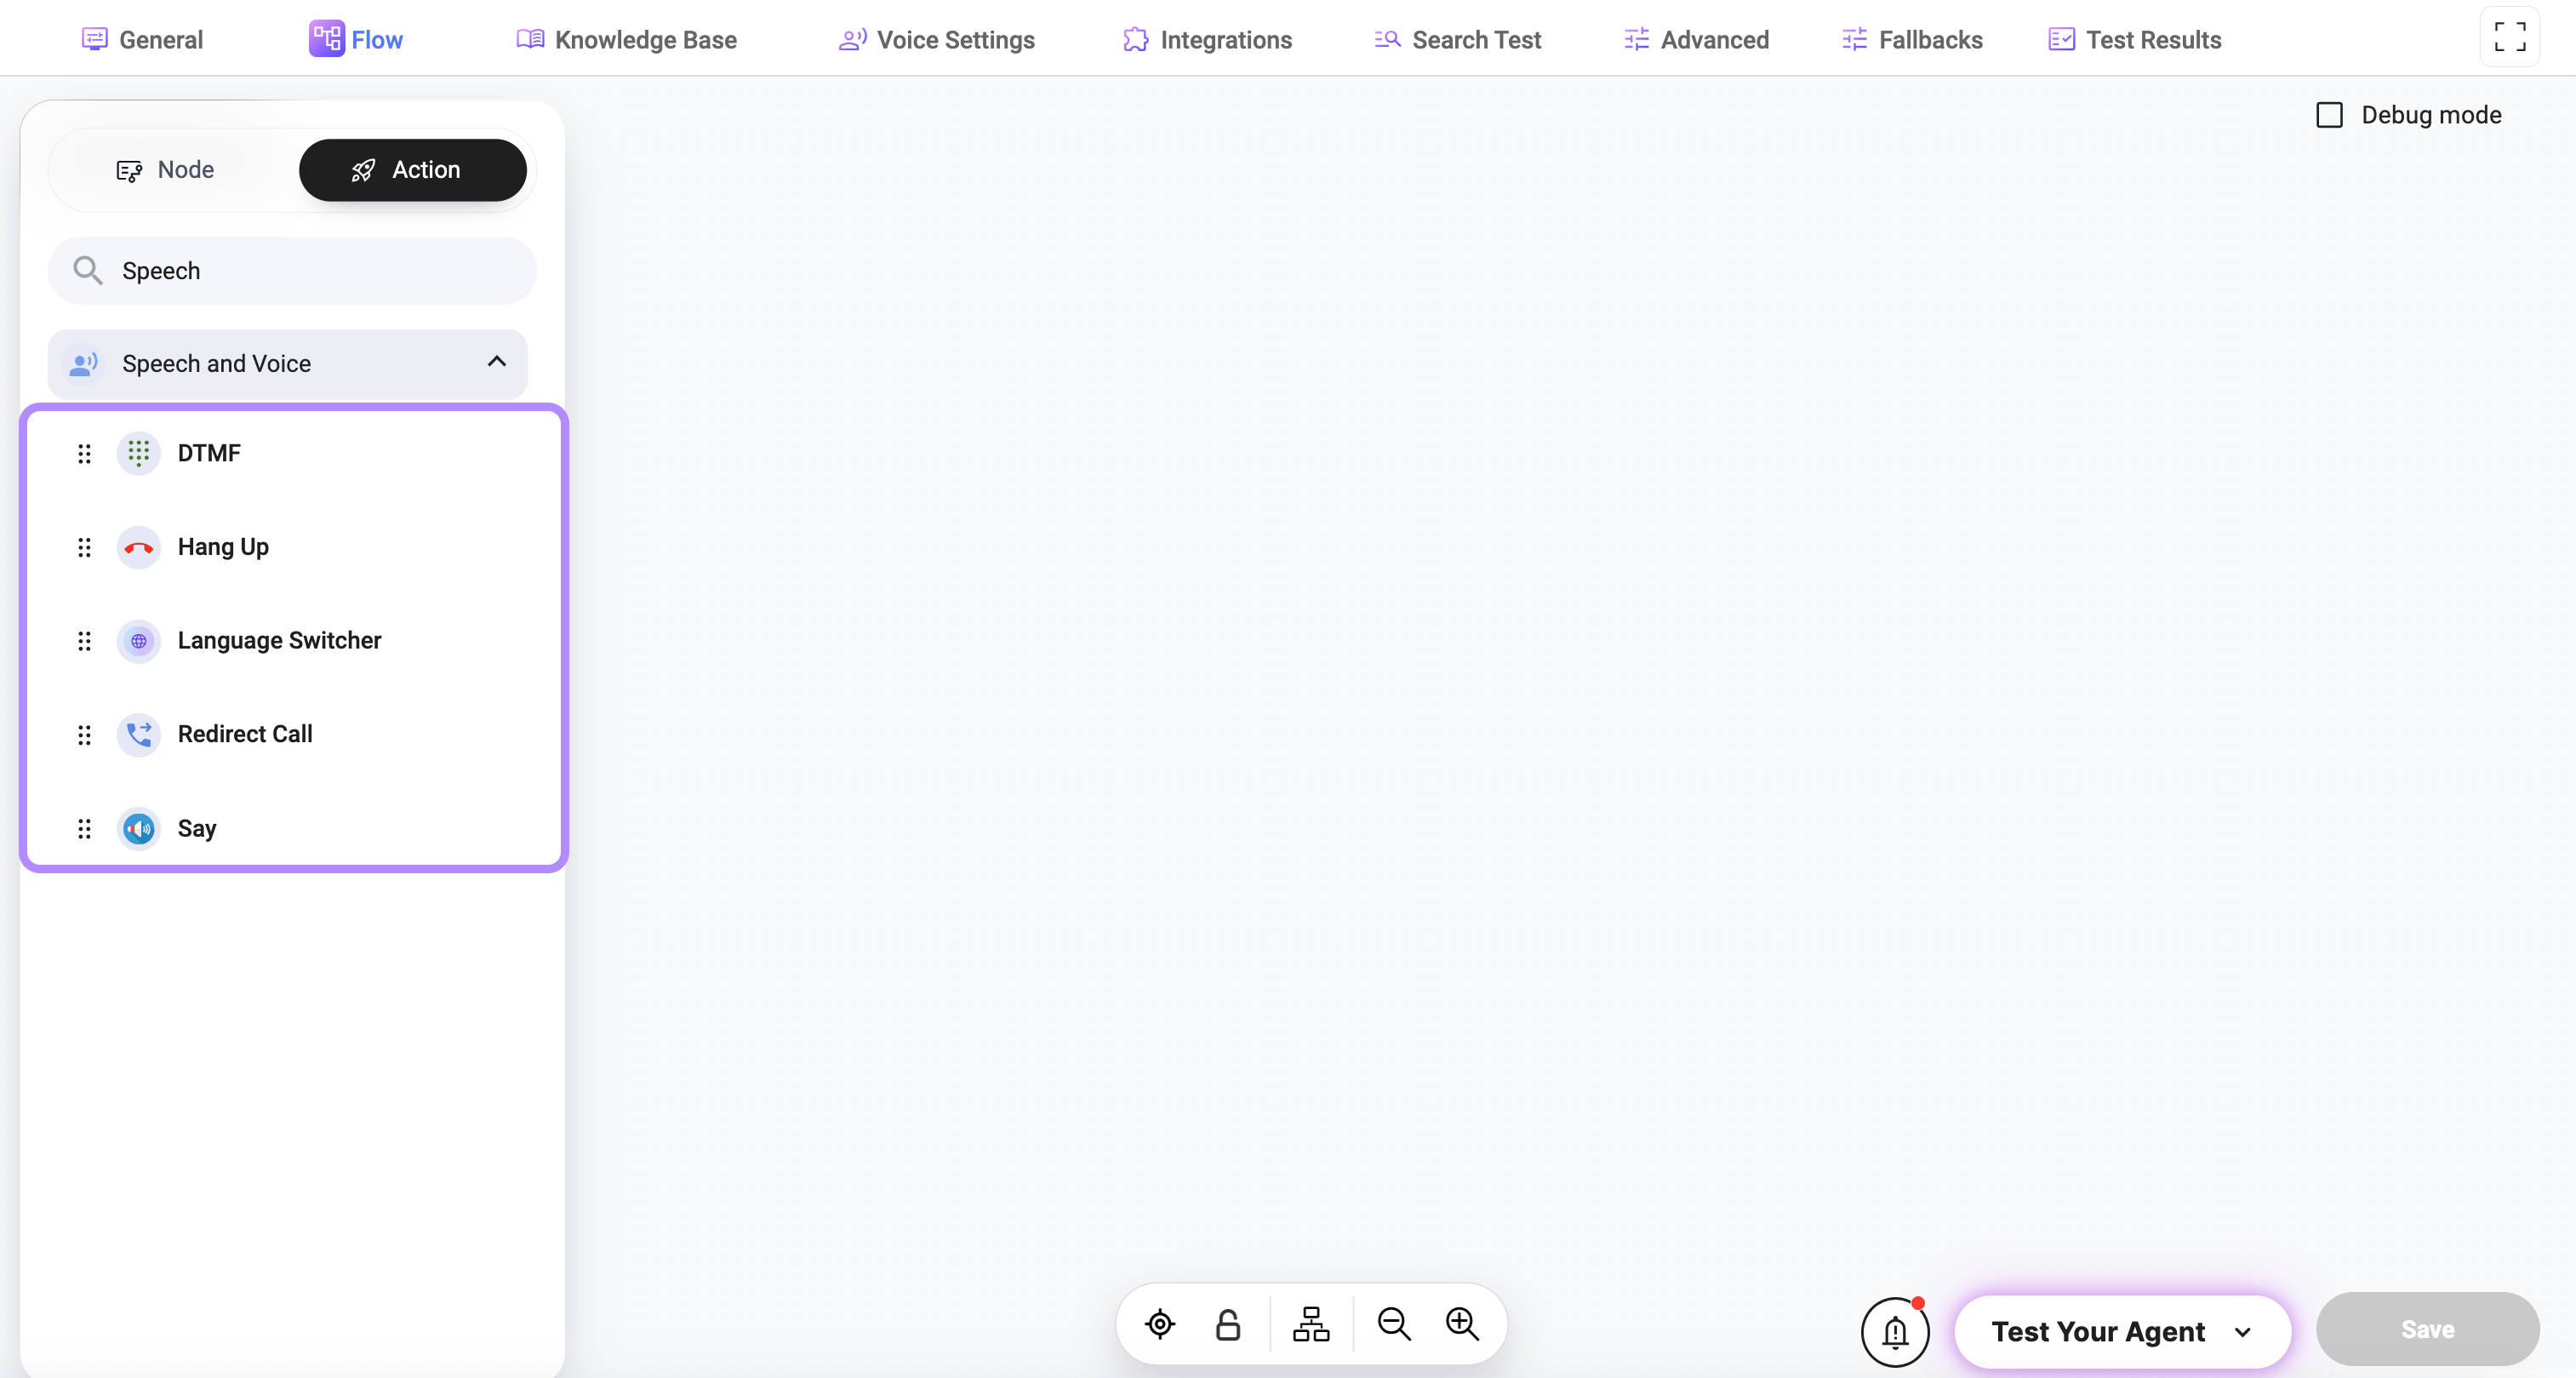
Task: Select the Action palette toggle
Action: 412,170
